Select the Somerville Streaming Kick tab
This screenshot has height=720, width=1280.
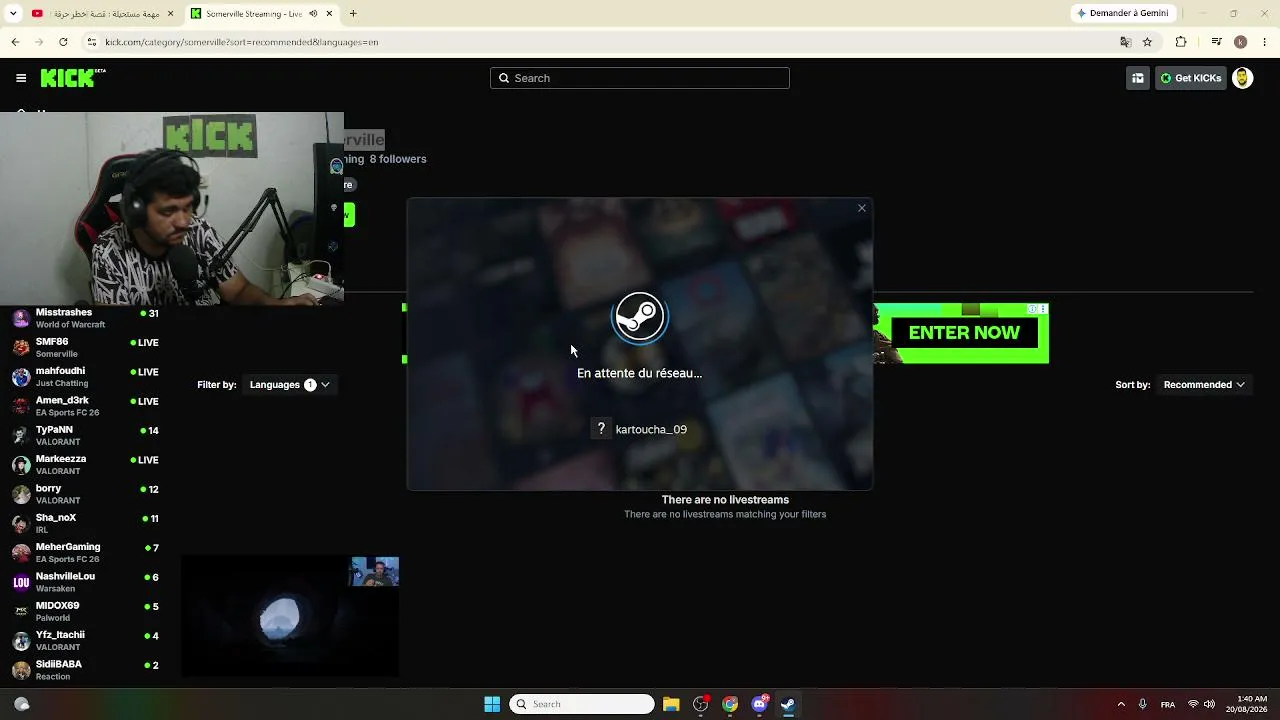tap(262, 14)
